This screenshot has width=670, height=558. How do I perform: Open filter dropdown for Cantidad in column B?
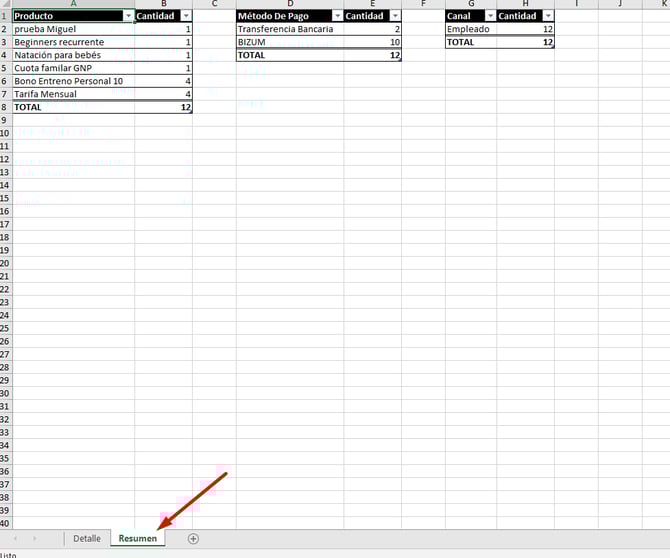coord(185,17)
